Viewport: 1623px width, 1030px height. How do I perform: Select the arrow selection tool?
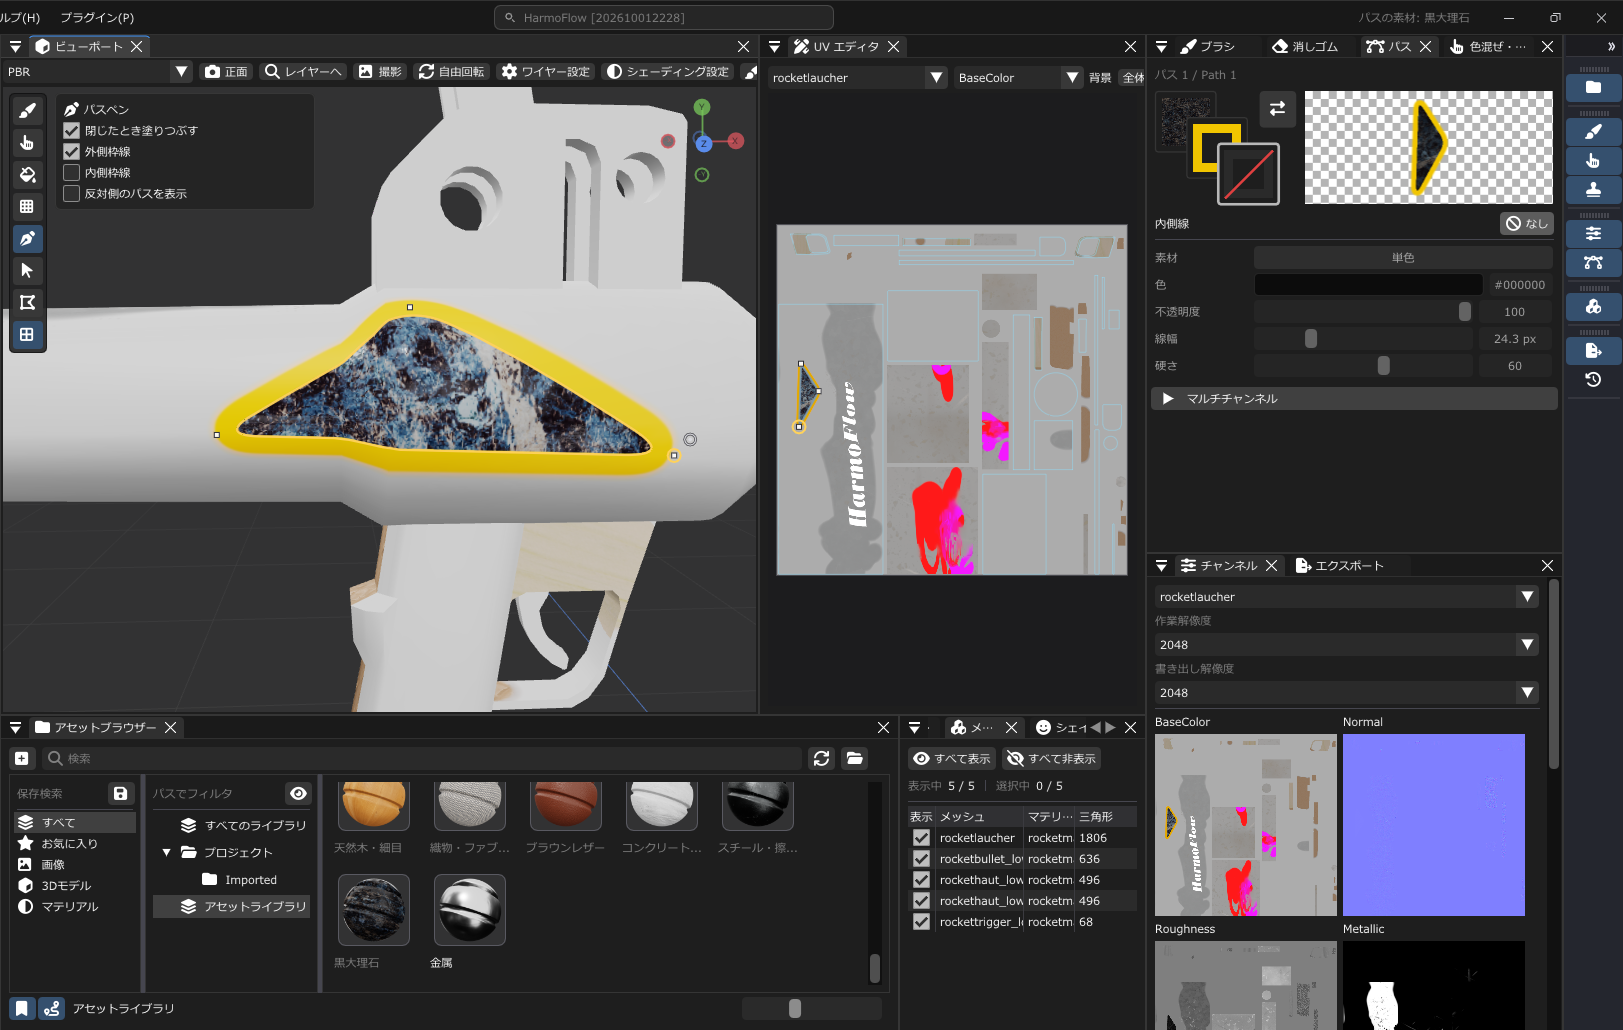pyautogui.click(x=27, y=271)
